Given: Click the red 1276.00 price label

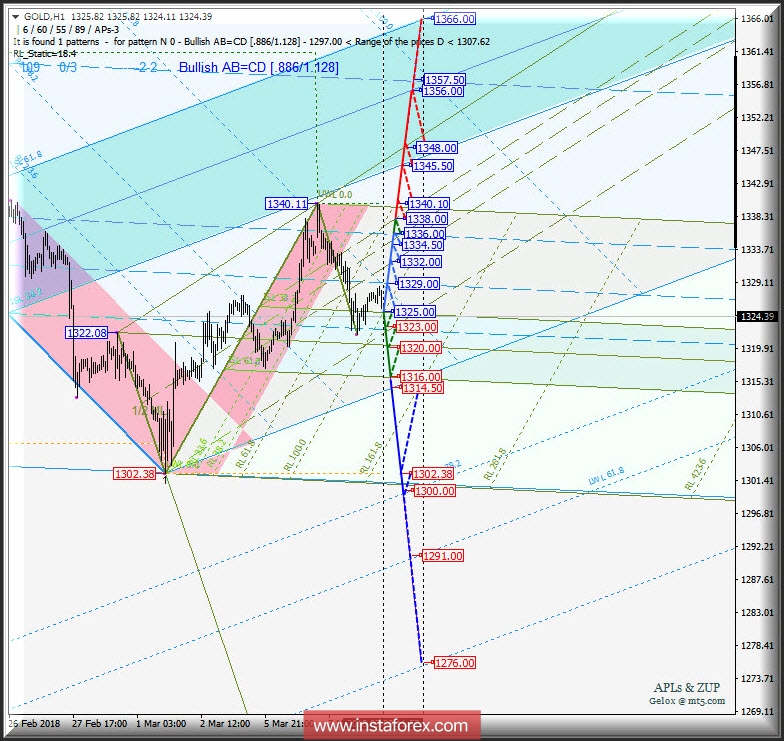Looking at the screenshot, I should pos(454,663).
